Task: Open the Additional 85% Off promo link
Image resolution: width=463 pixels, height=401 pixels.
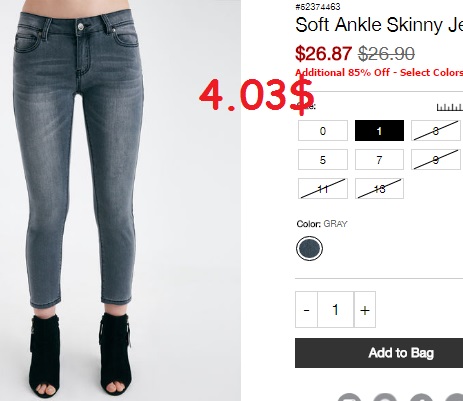Action: (379, 72)
